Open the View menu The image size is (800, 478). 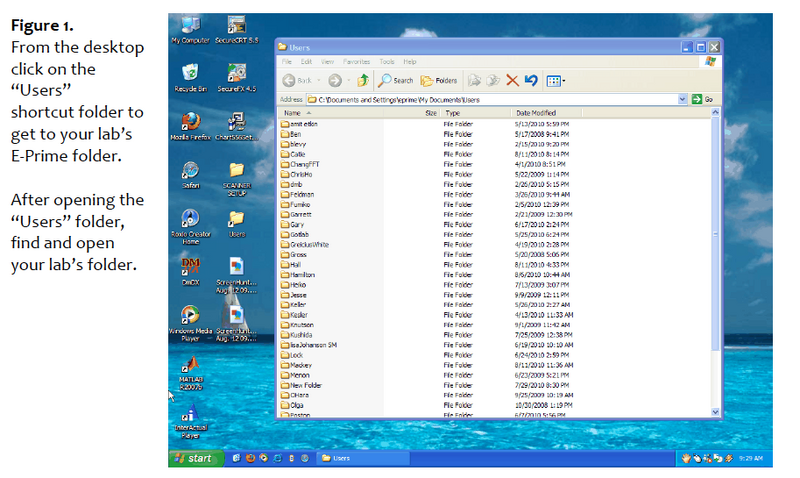tap(328, 62)
